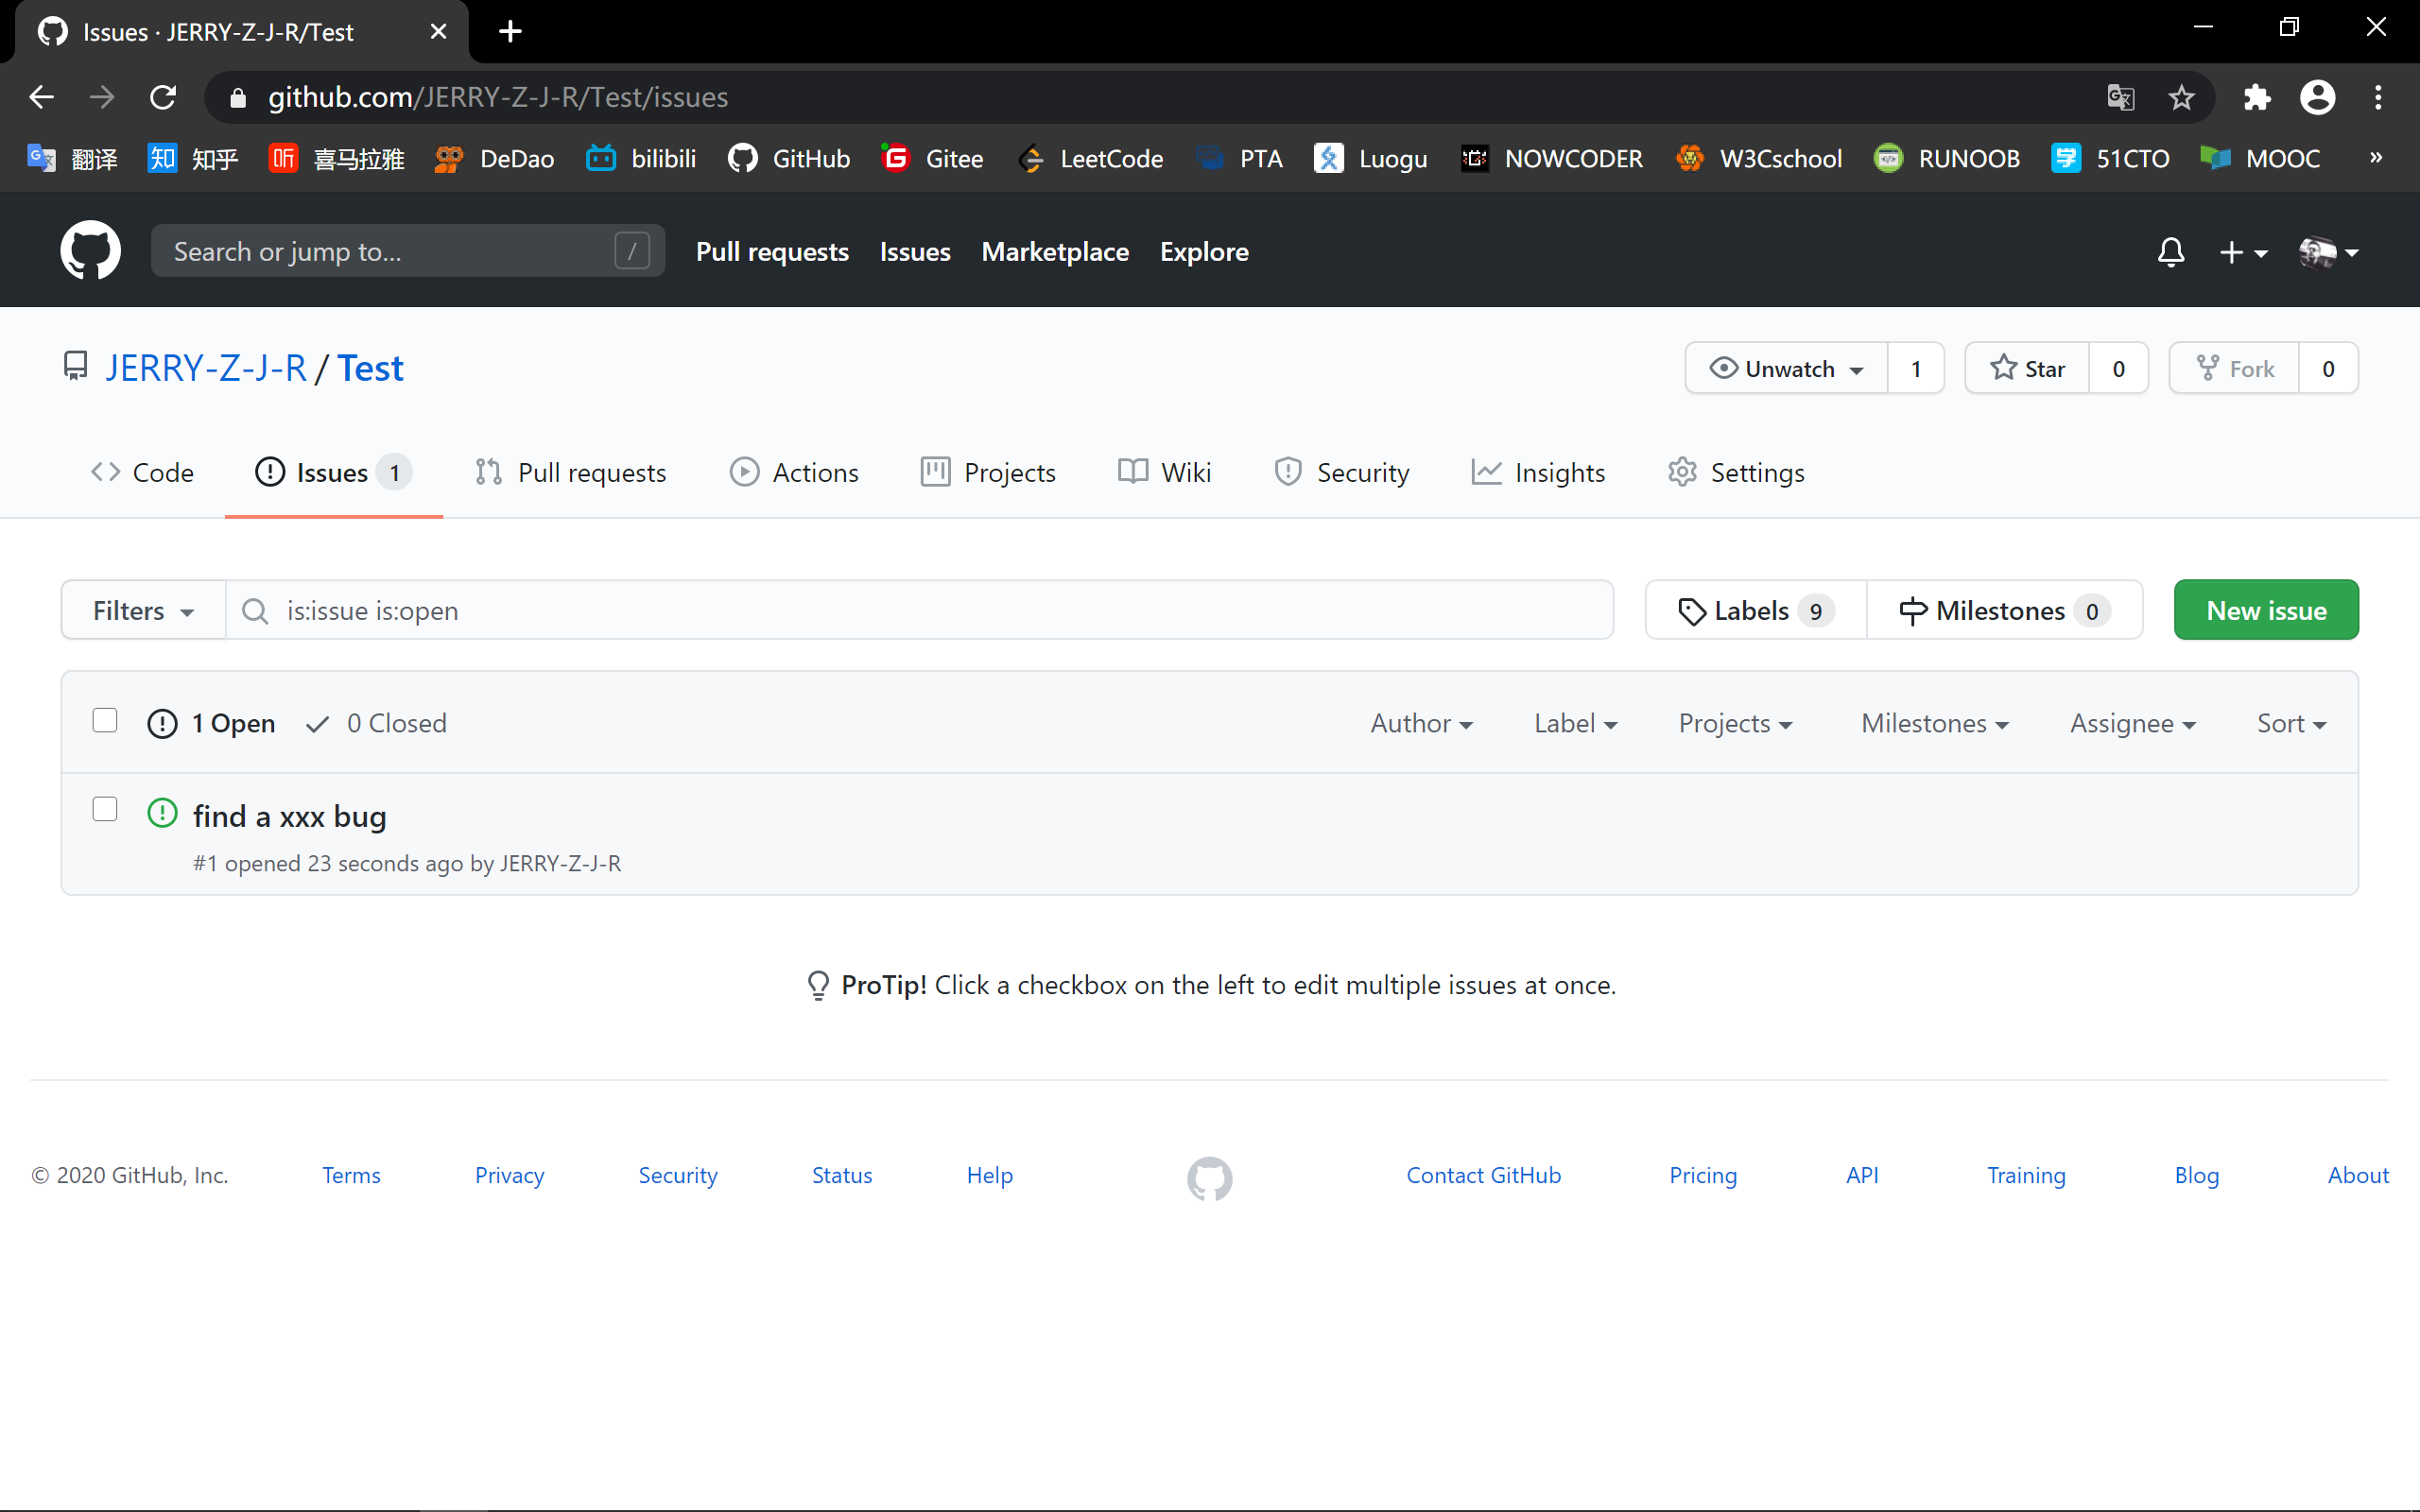Image resolution: width=2420 pixels, height=1512 pixels.
Task: Open the notifications bell
Action: click(x=2170, y=252)
